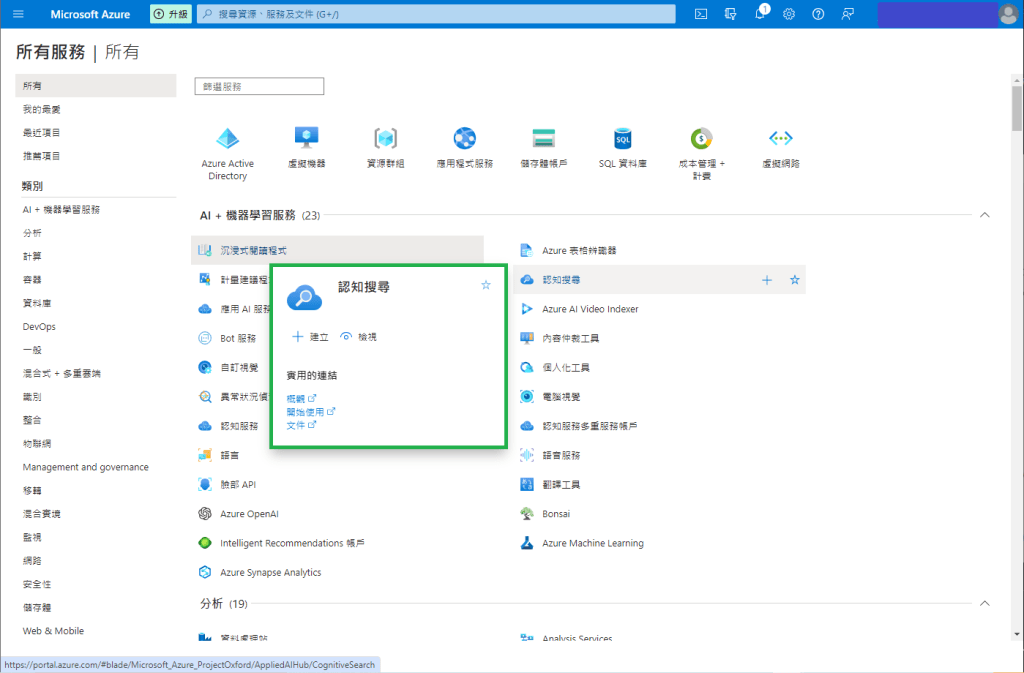Click the help question mark icon
Screen dimensions: 1024x673
tap(818, 14)
